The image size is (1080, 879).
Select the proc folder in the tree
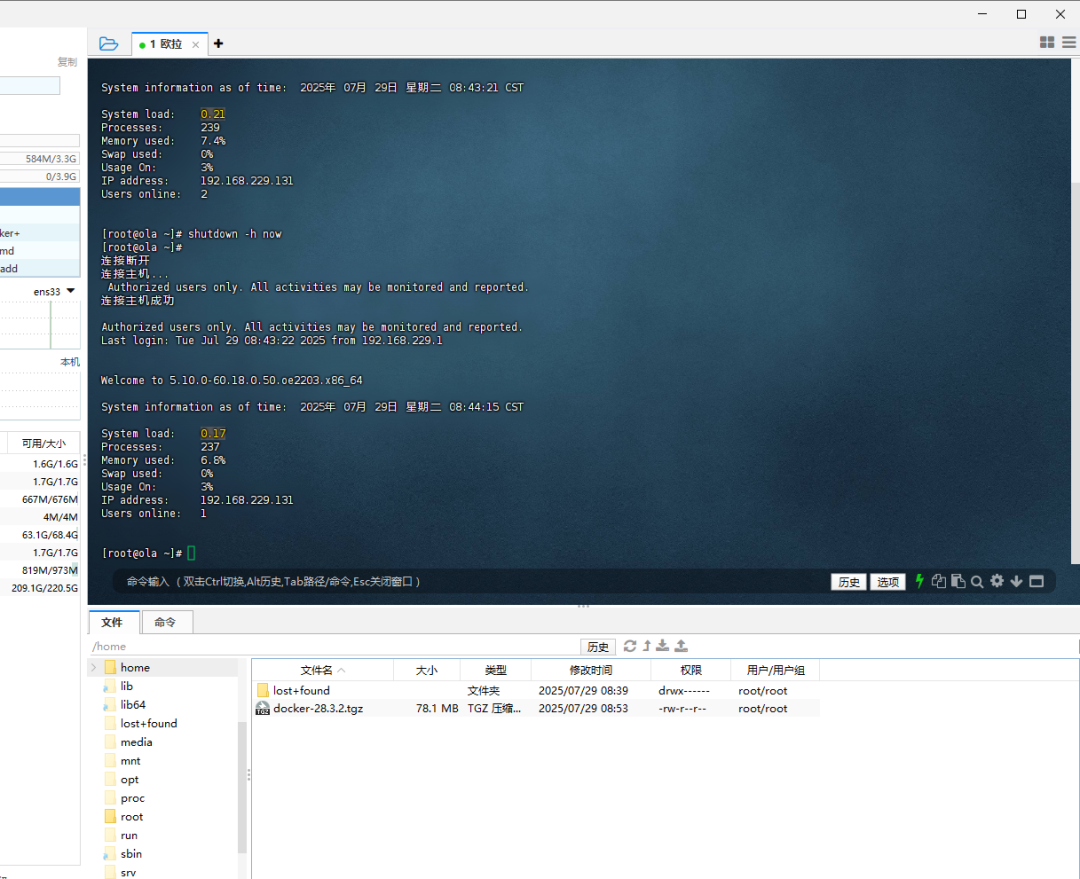[125, 798]
